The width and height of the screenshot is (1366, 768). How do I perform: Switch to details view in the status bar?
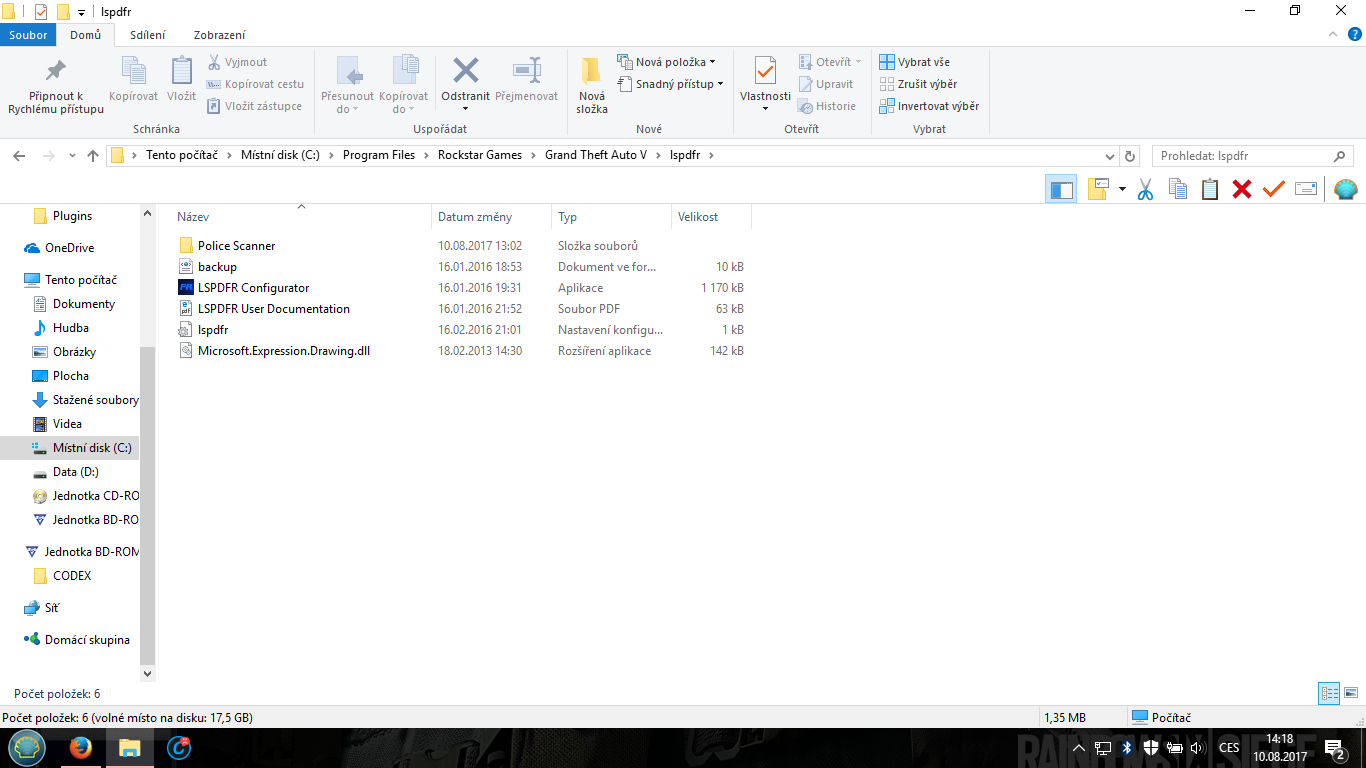(1329, 693)
